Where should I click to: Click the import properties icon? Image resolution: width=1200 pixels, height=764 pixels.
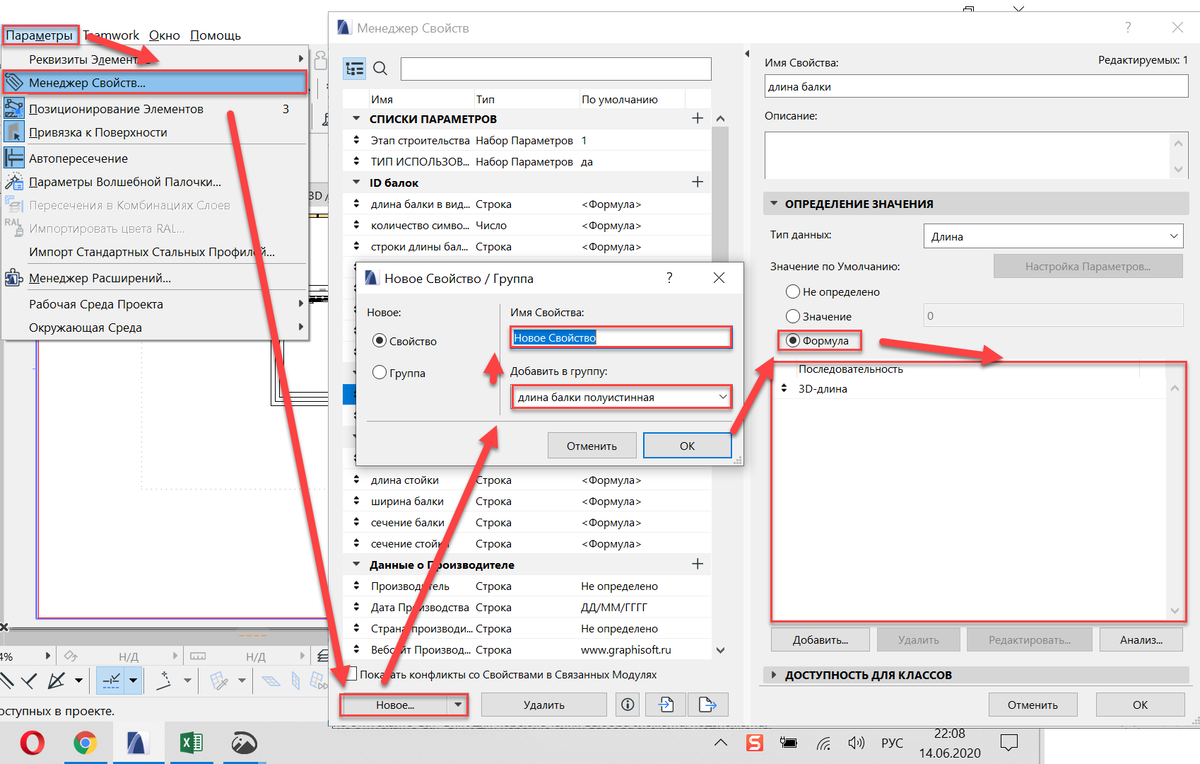point(666,704)
